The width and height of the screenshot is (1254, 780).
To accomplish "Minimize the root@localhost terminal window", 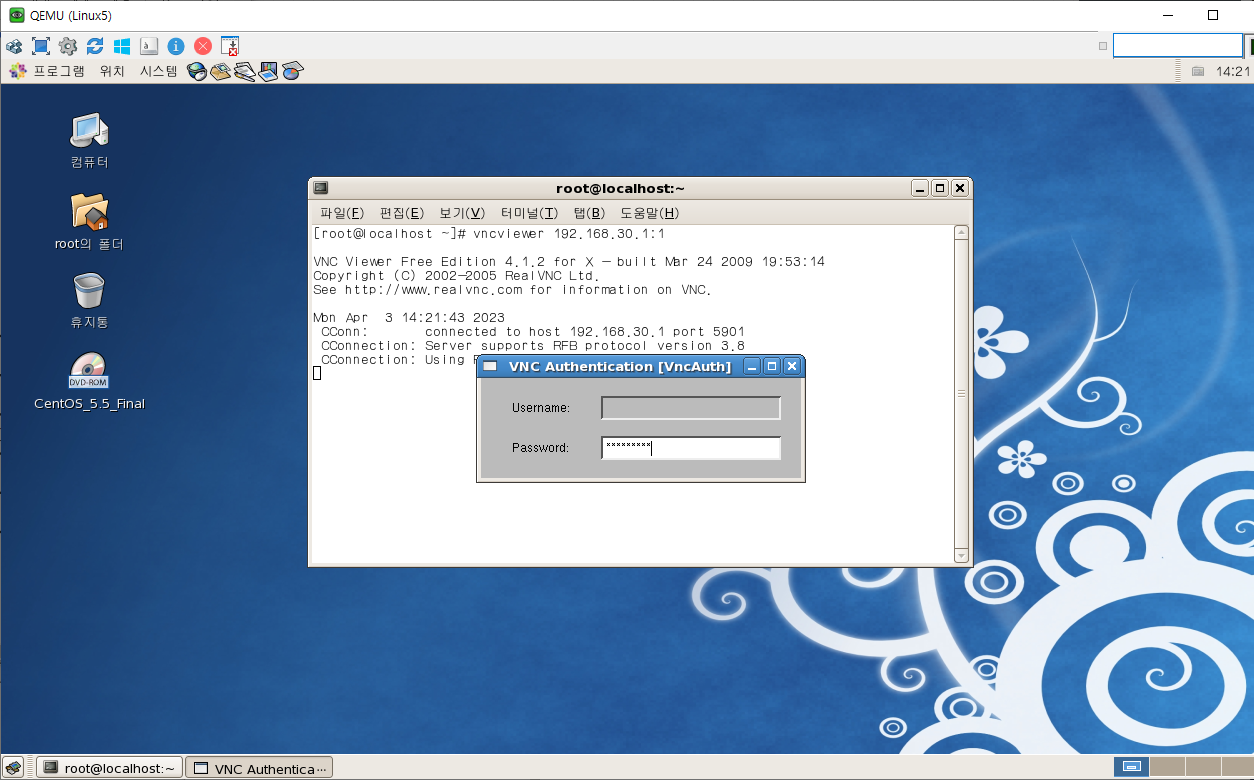I will (x=920, y=188).
